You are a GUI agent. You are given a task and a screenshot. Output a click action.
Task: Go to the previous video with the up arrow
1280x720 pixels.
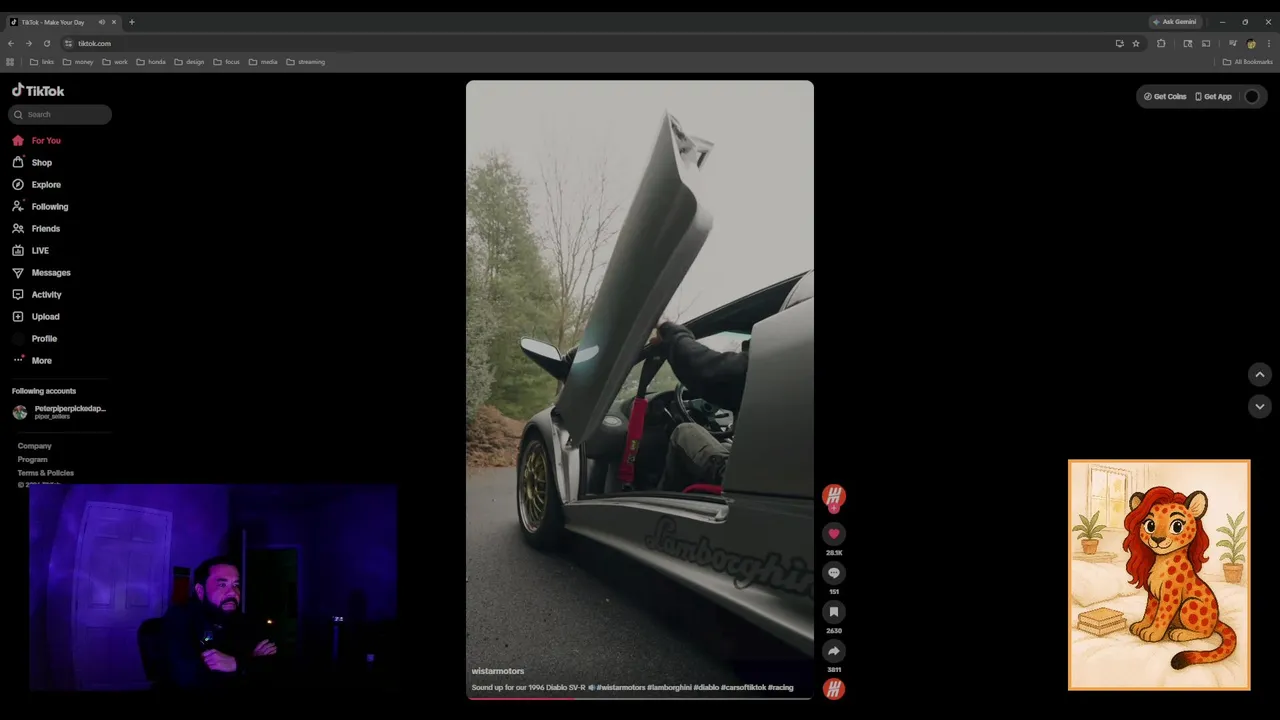[x=1260, y=374]
